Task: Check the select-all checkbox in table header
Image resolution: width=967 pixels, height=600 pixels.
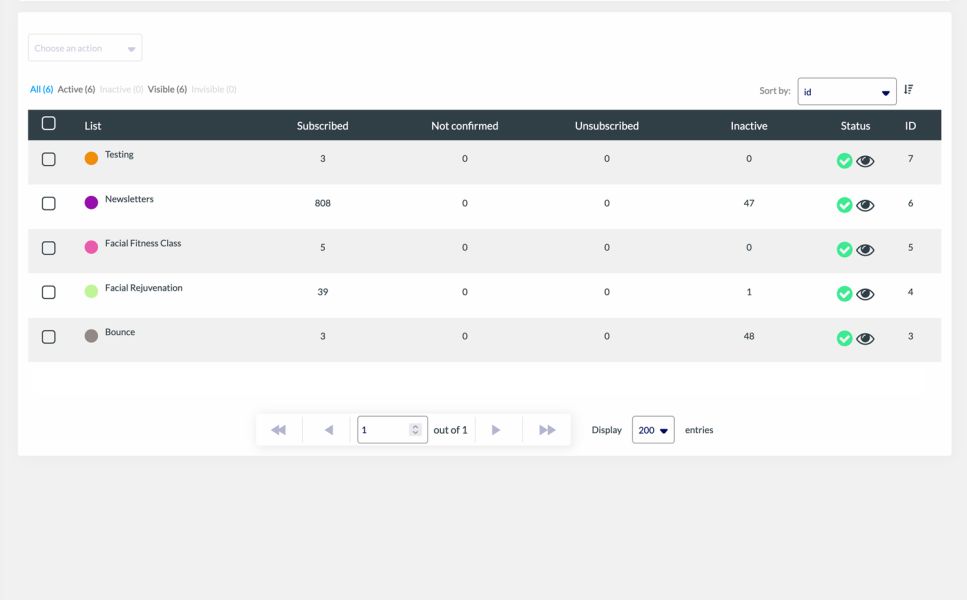Action: pyautogui.click(x=48, y=124)
